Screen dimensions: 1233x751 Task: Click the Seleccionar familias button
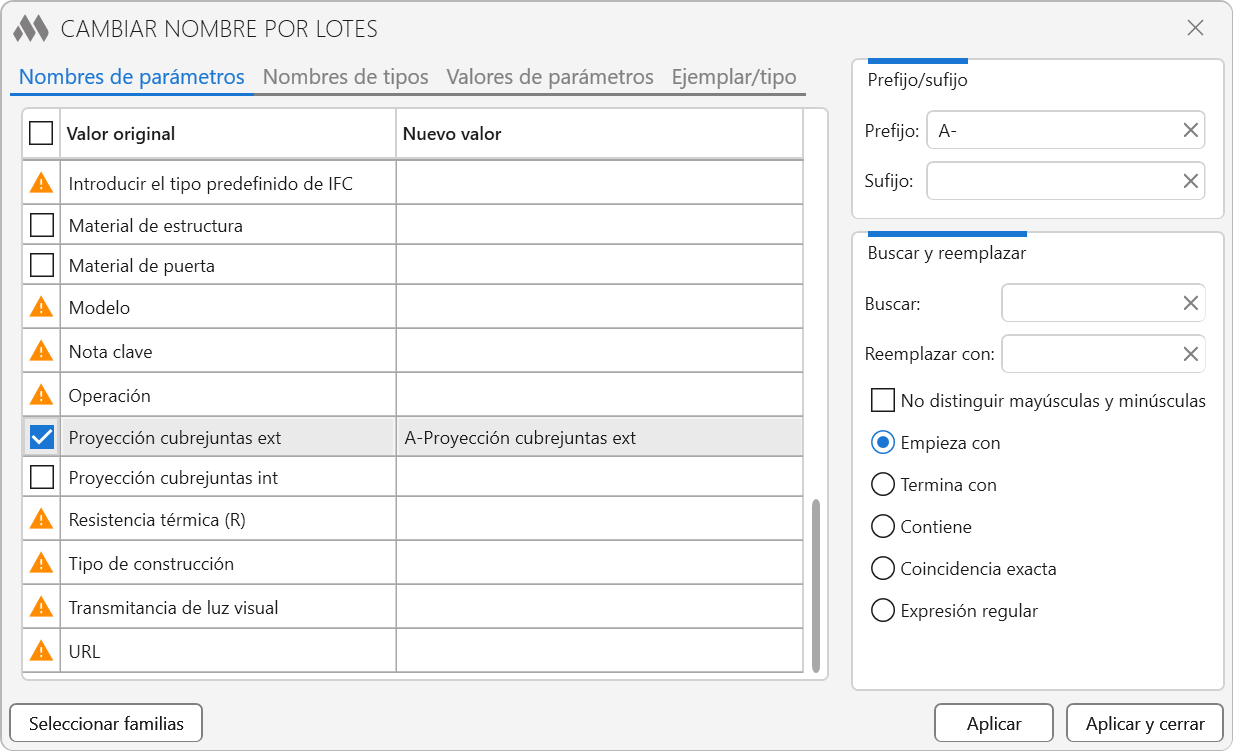[x=106, y=723]
